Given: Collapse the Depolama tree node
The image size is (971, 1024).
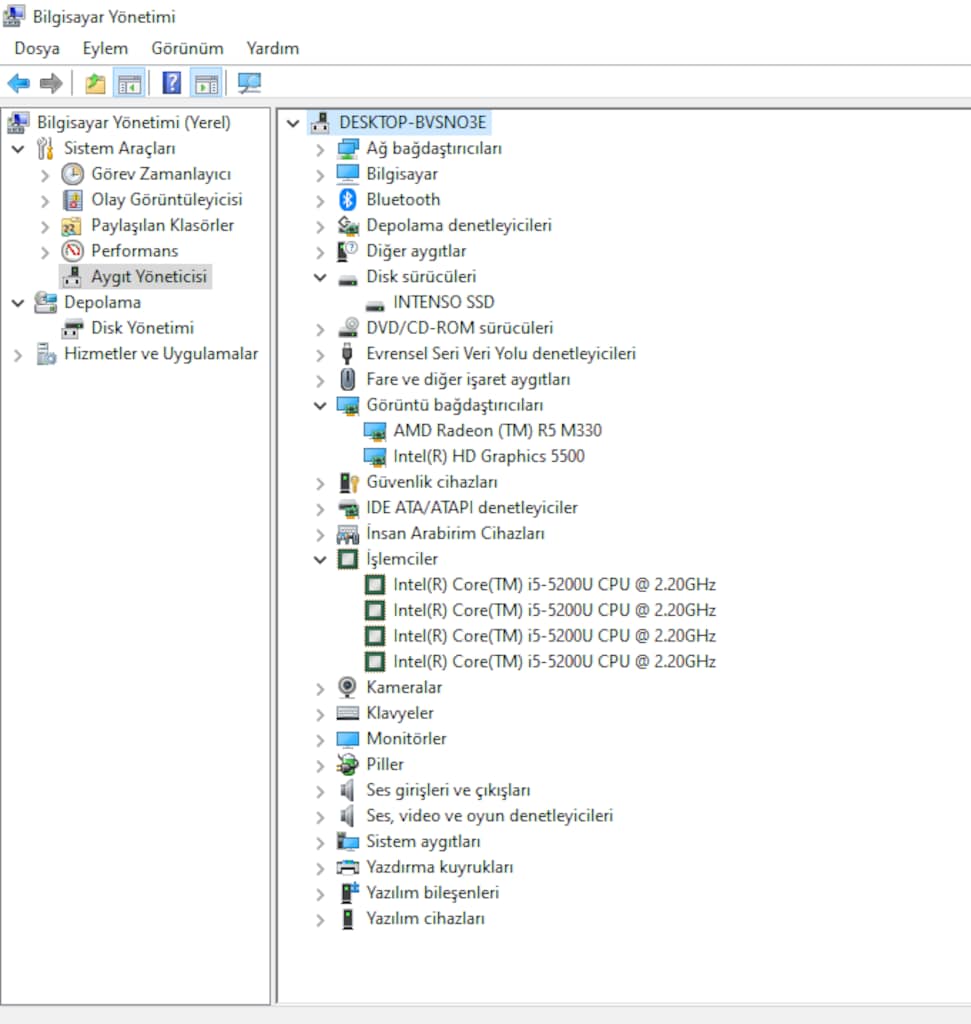Looking at the screenshot, I should pyautogui.click(x=18, y=303).
